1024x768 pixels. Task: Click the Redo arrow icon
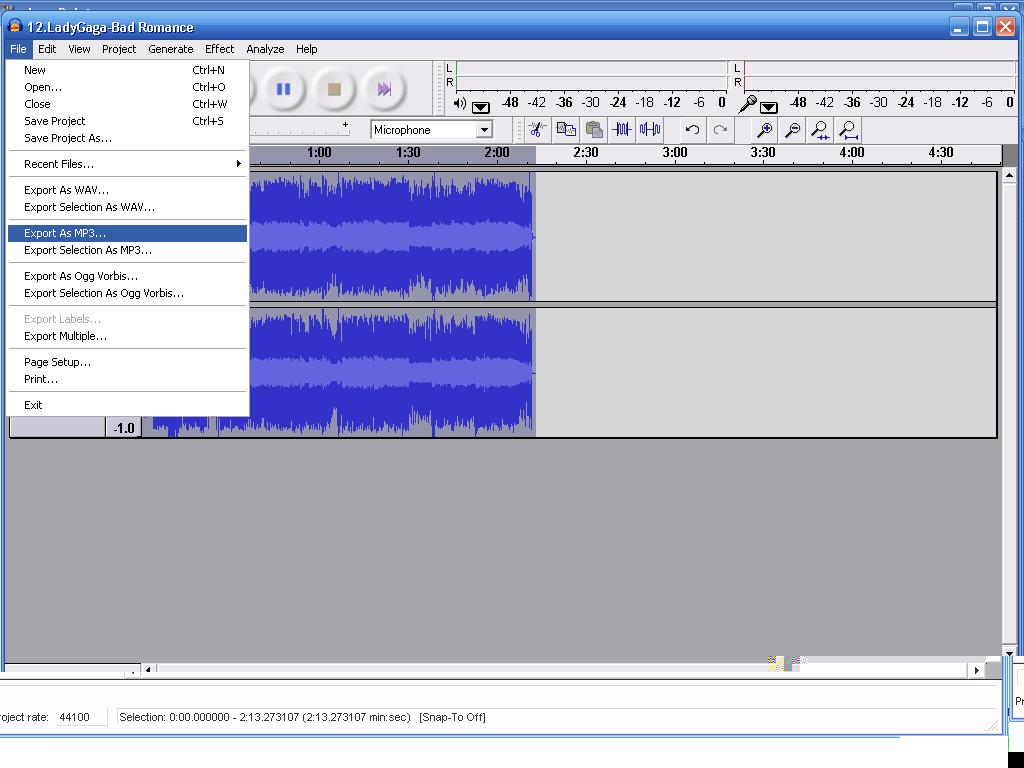point(720,129)
